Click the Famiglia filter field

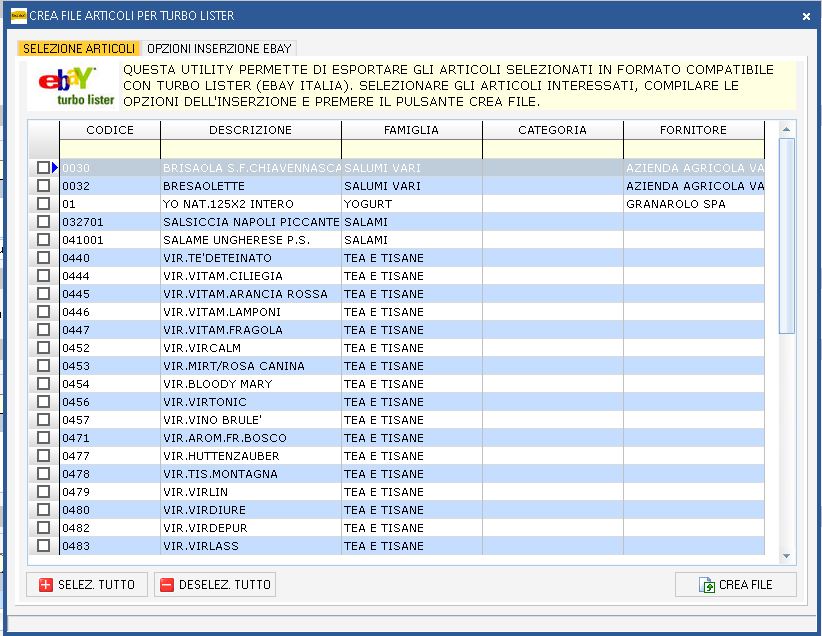tap(412, 149)
